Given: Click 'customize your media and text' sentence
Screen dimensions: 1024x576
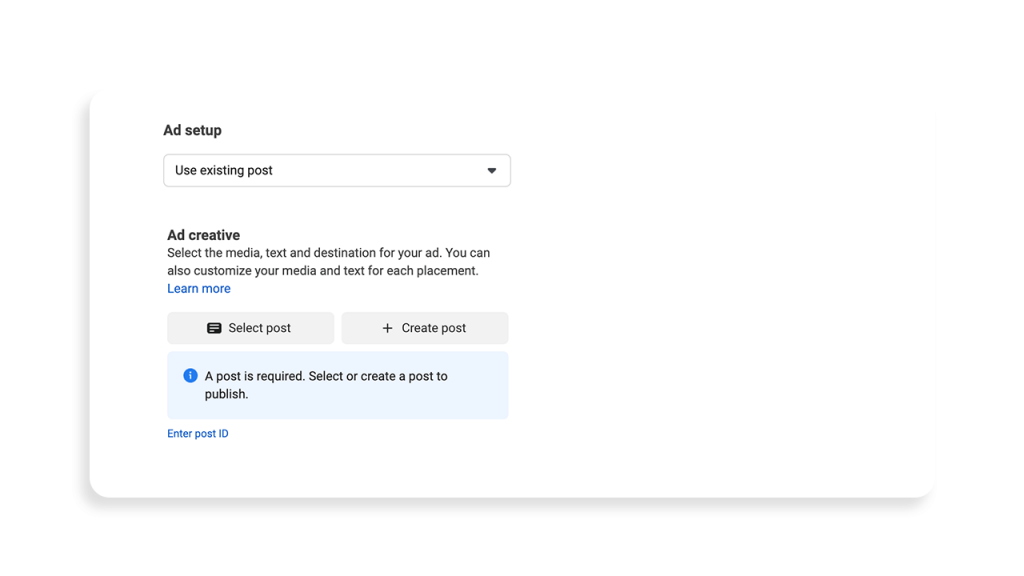Looking at the screenshot, I should point(290,271).
